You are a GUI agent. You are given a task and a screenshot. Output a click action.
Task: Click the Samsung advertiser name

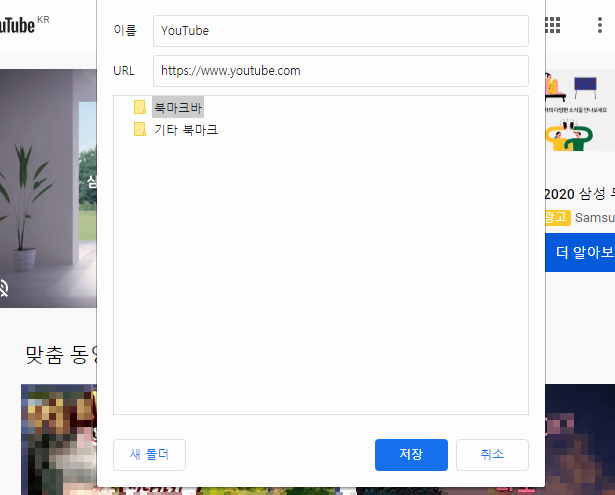(x=595, y=217)
